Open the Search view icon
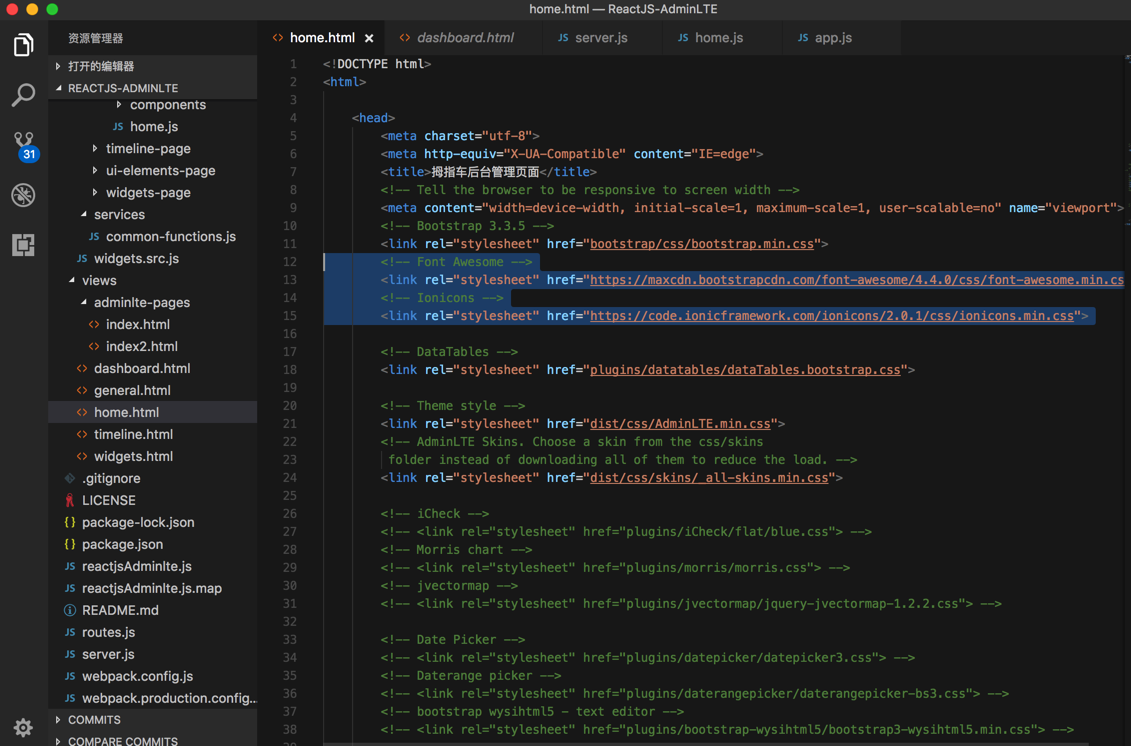Viewport: 1131px width, 746px height. click(23, 95)
